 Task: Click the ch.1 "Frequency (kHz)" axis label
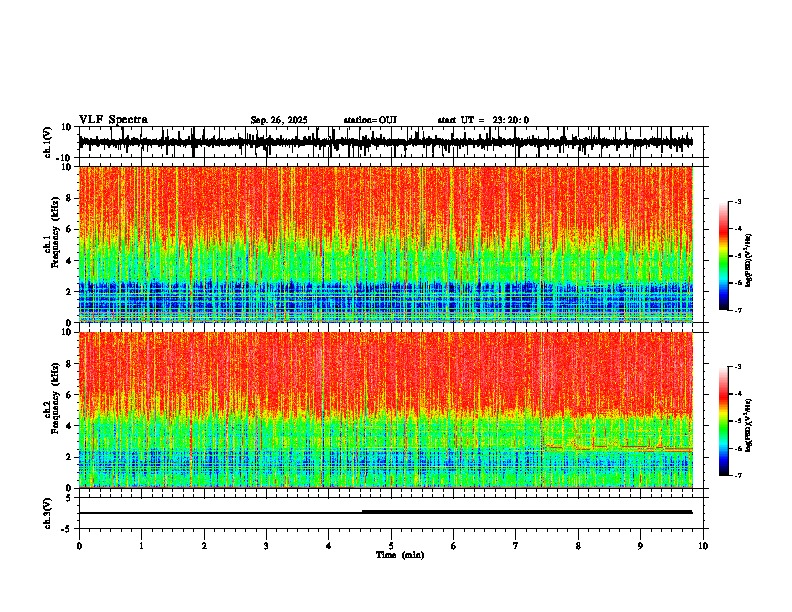[55, 232]
